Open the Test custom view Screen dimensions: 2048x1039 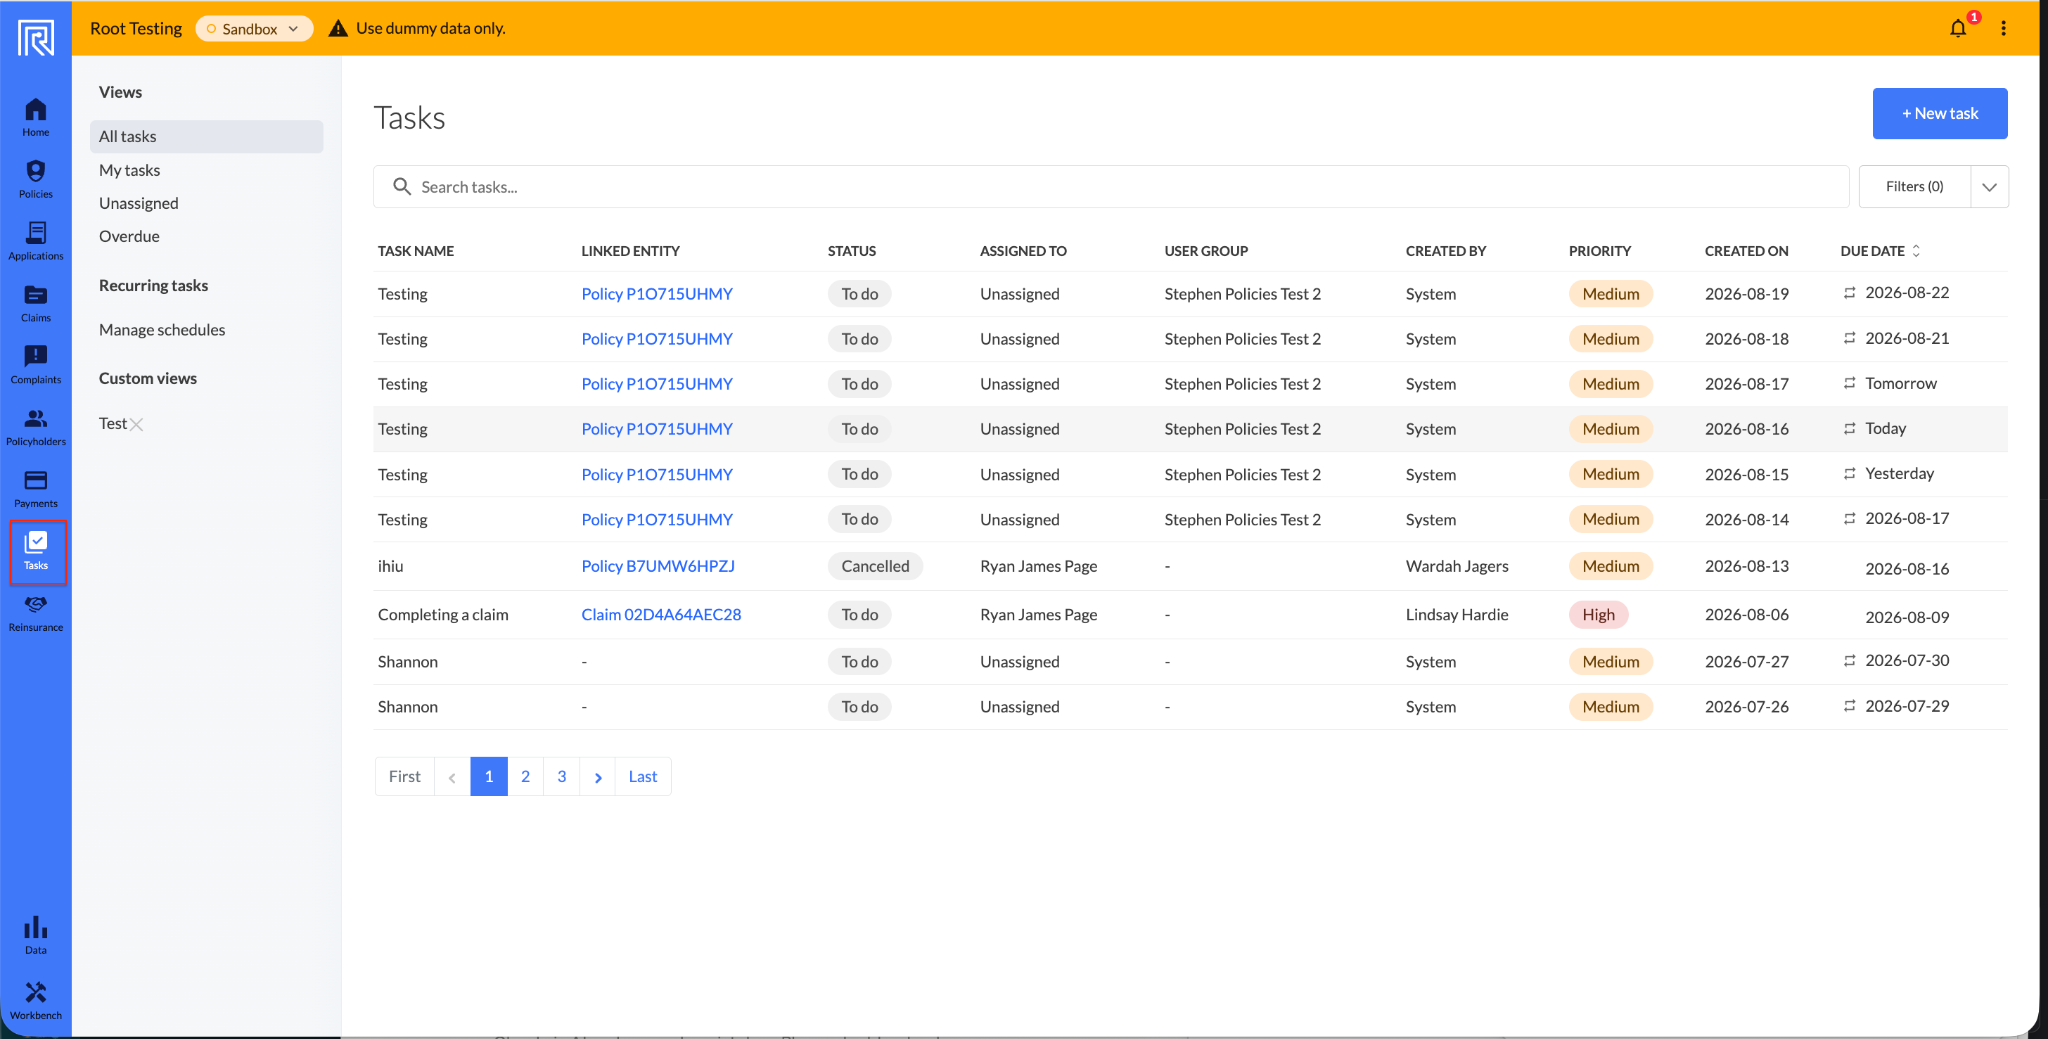112,424
